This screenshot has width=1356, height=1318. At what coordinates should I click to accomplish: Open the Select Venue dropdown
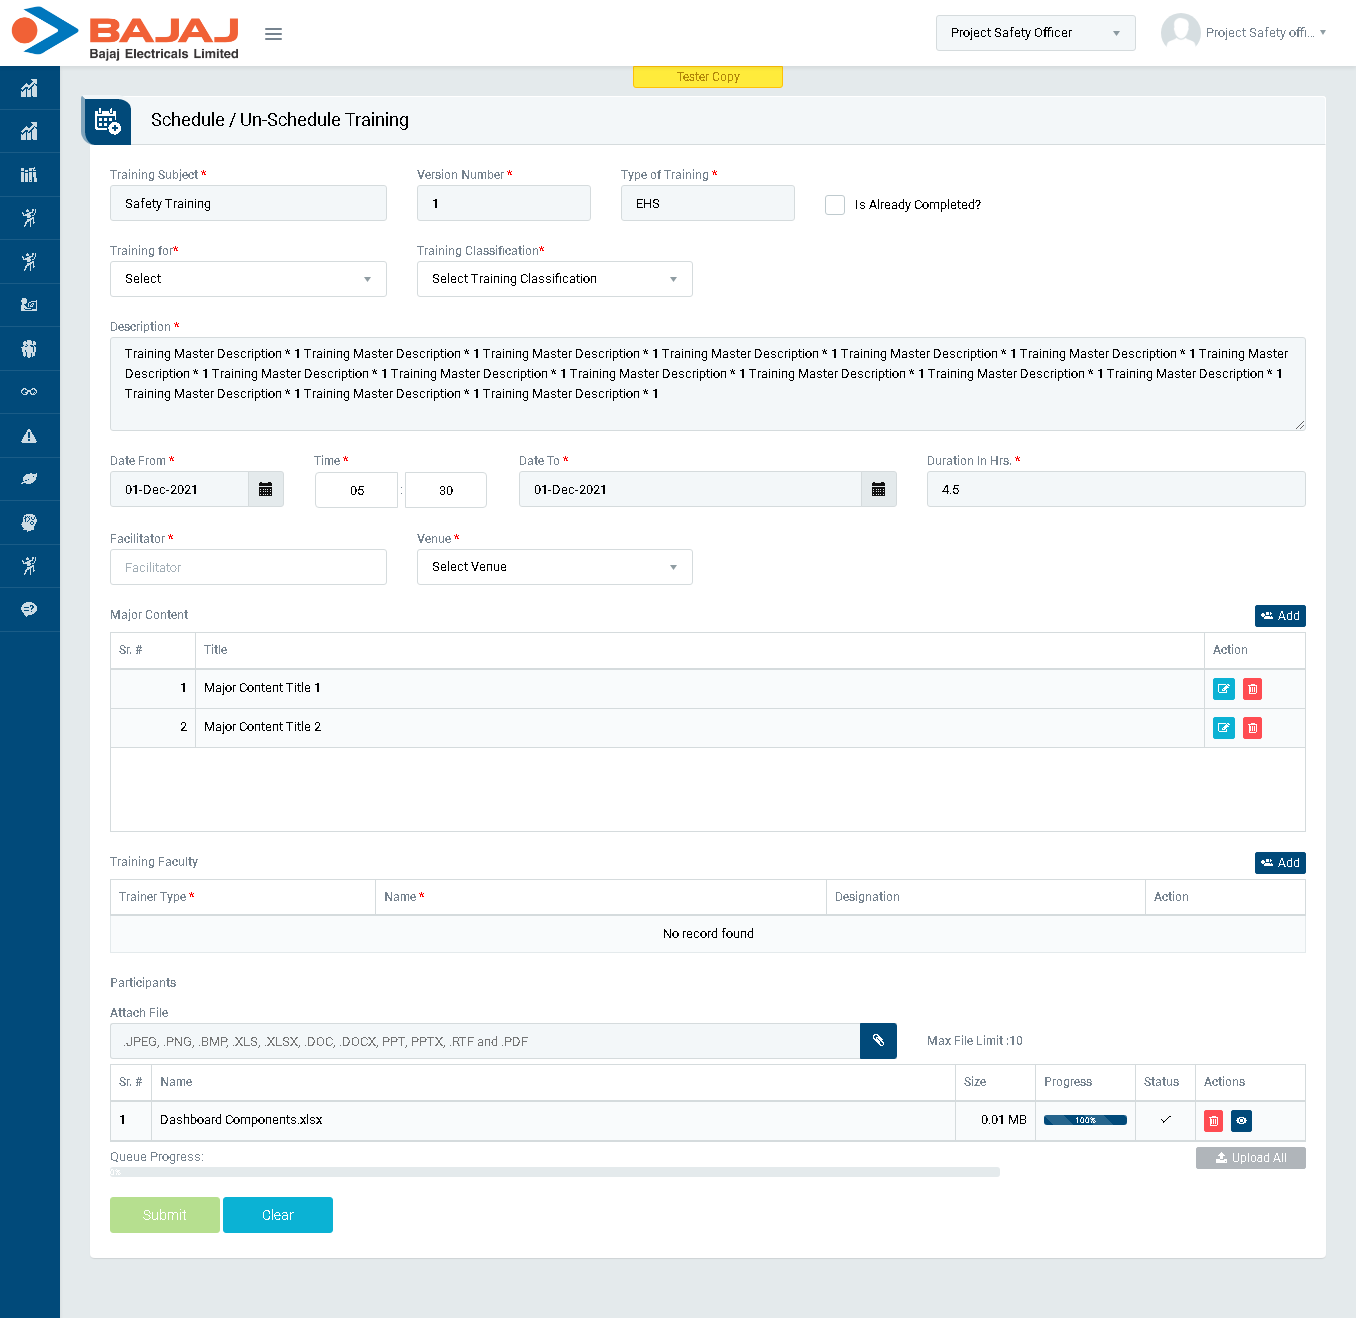point(554,567)
